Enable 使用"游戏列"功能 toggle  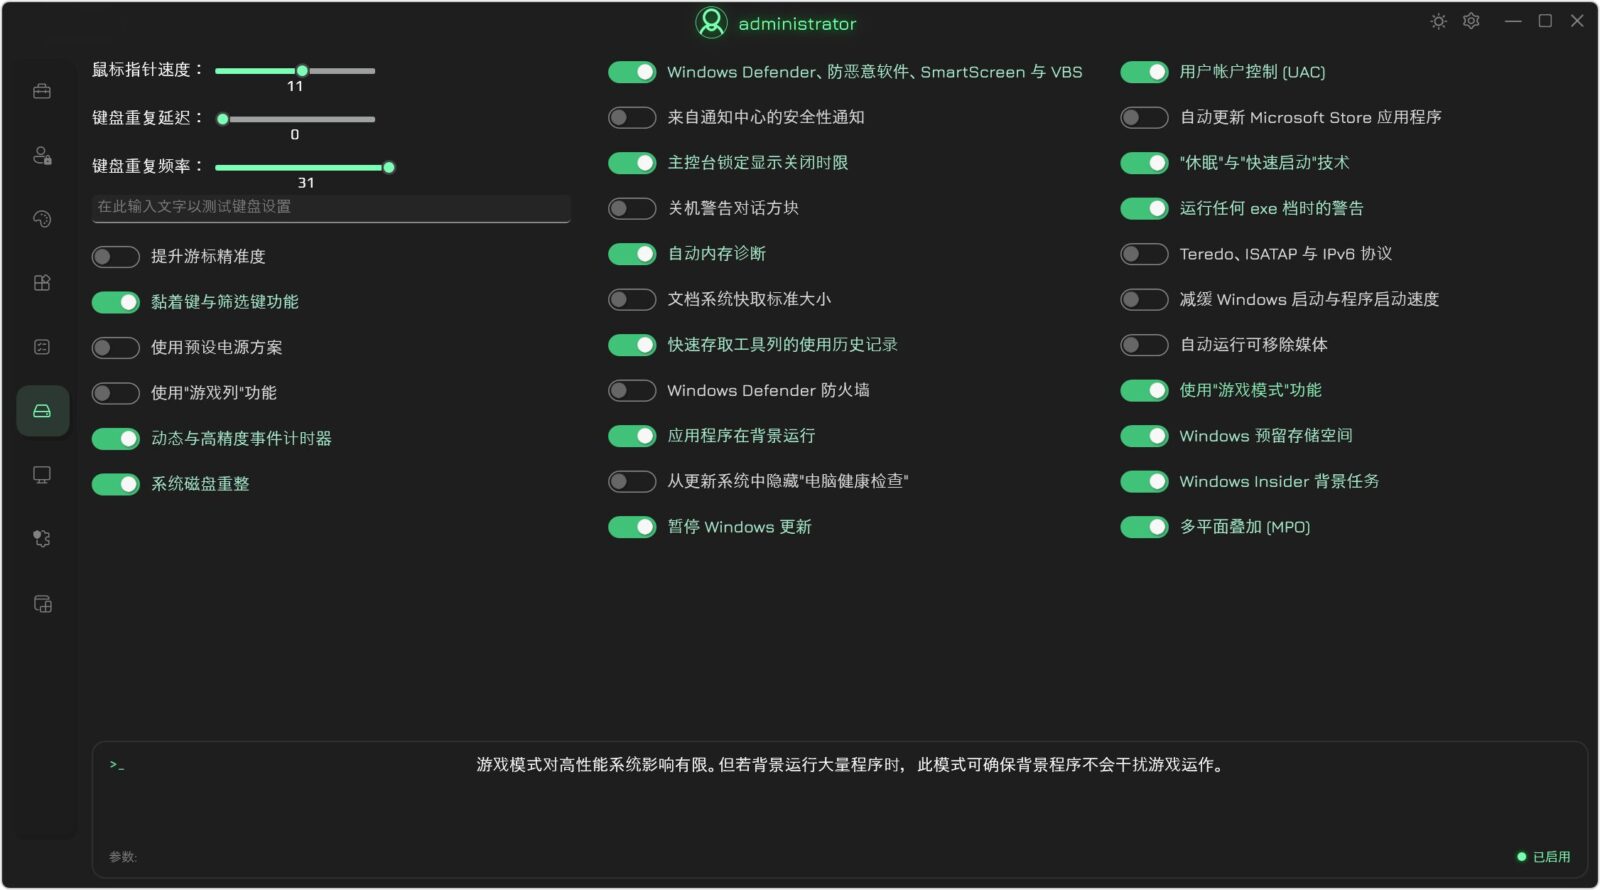pos(115,393)
